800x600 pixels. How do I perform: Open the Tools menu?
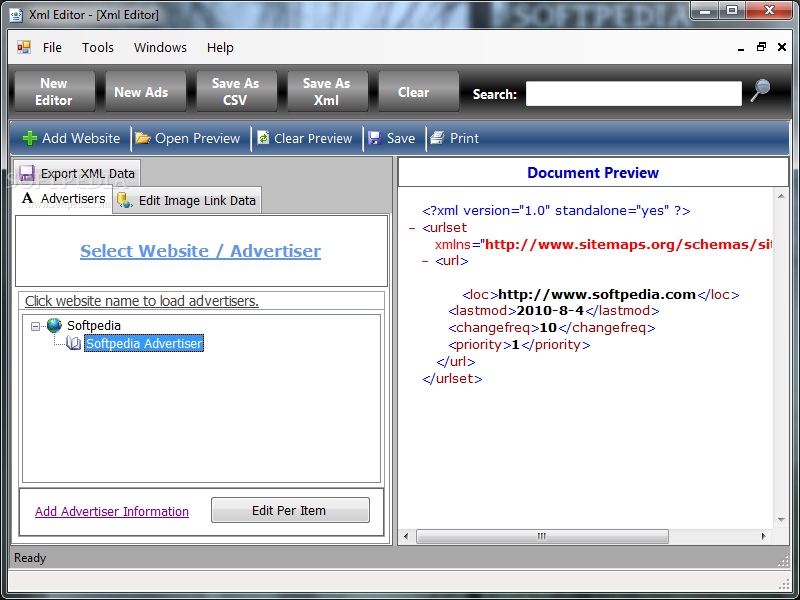pos(98,47)
